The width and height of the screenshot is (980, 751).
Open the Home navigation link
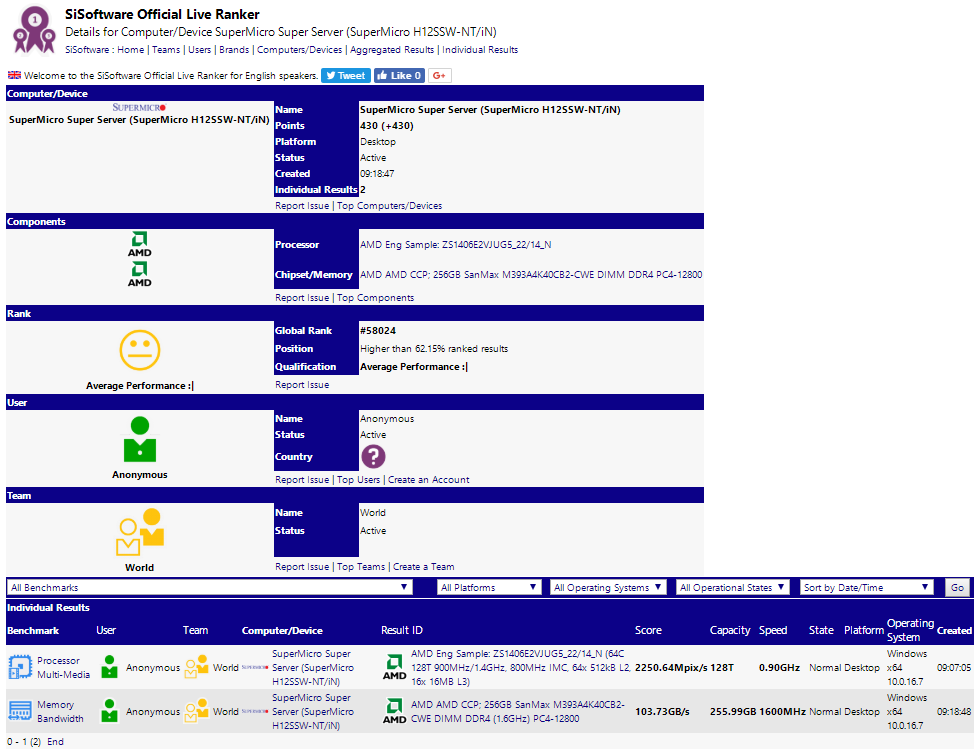(x=131, y=50)
